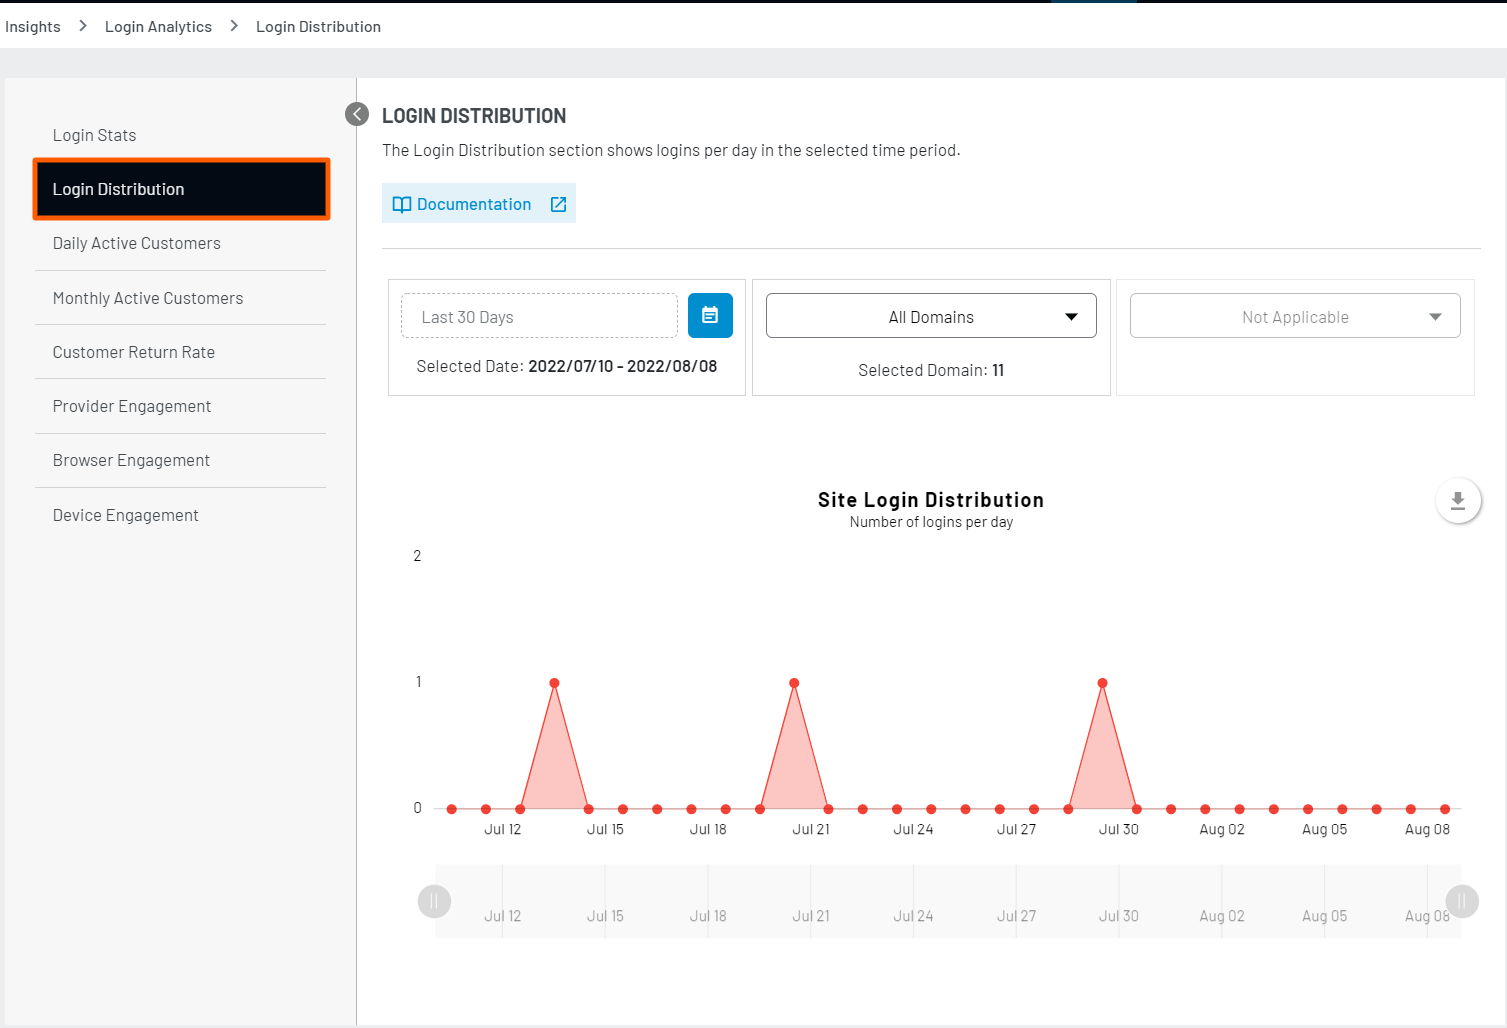Go to Insights via the breadcrumb
The height and width of the screenshot is (1028, 1507).
point(33,25)
